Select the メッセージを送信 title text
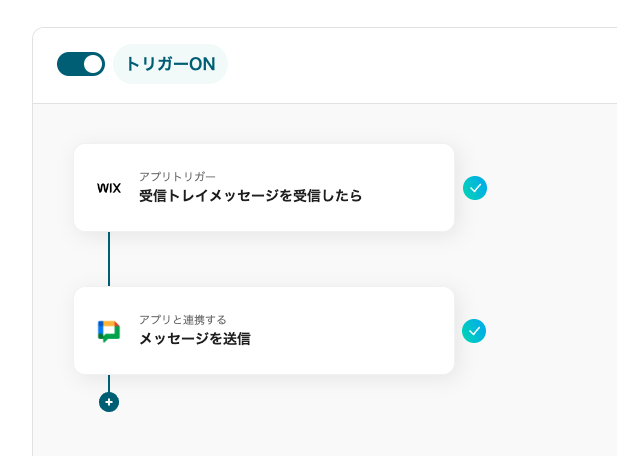This screenshot has width=617, height=456. (x=194, y=339)
